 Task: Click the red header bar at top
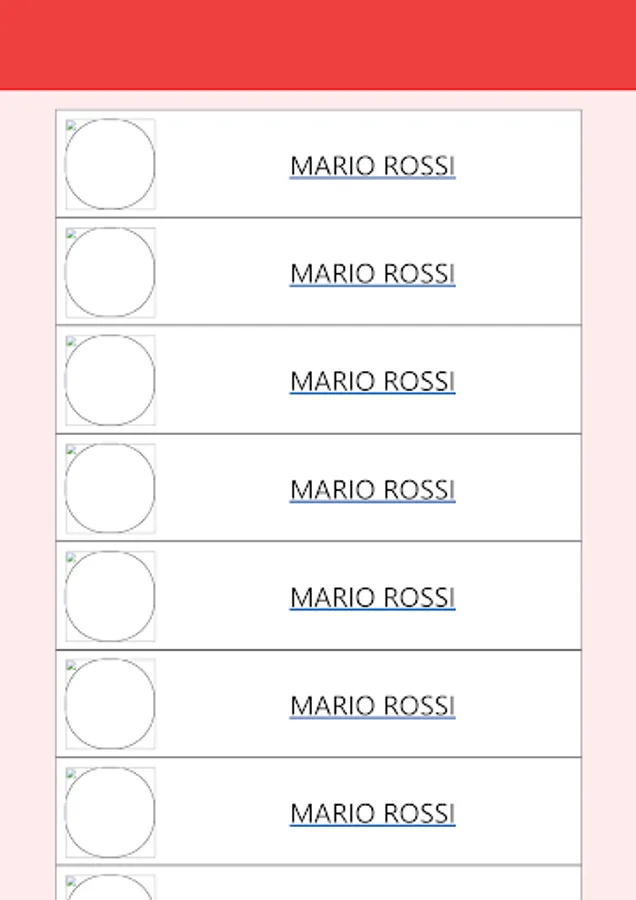tap(318, 45)
